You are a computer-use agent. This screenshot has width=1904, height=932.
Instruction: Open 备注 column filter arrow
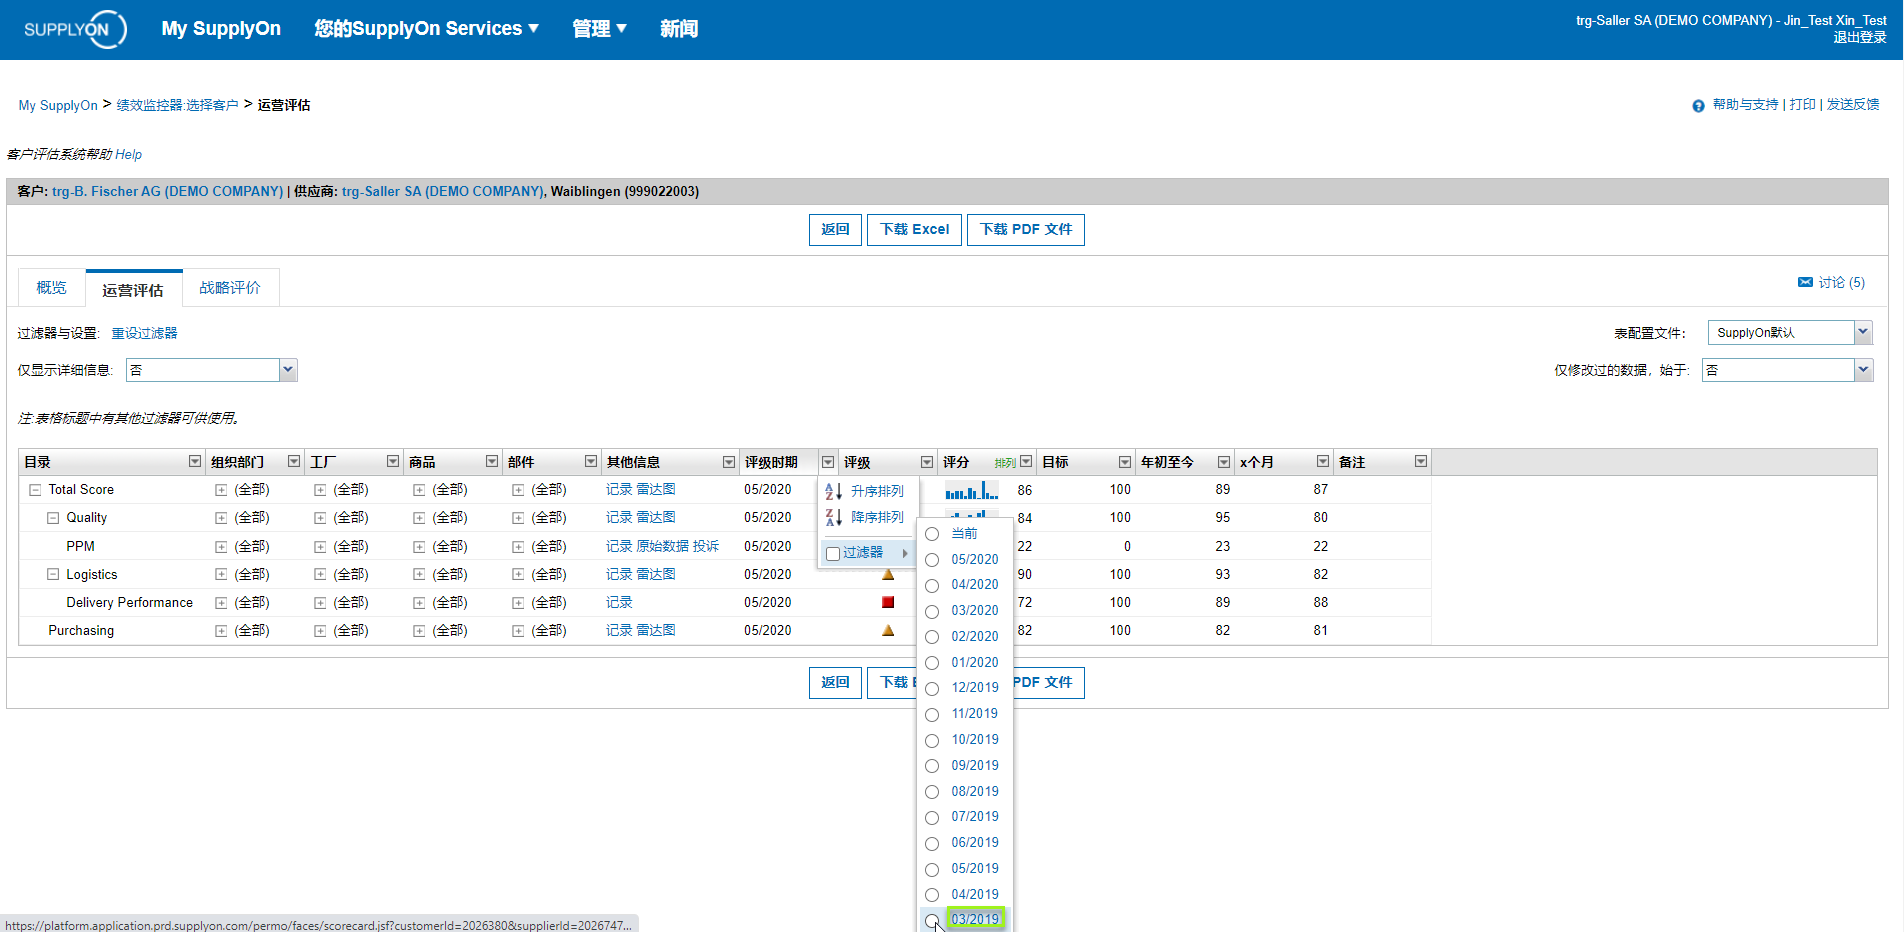click(x=1421, y=462)
